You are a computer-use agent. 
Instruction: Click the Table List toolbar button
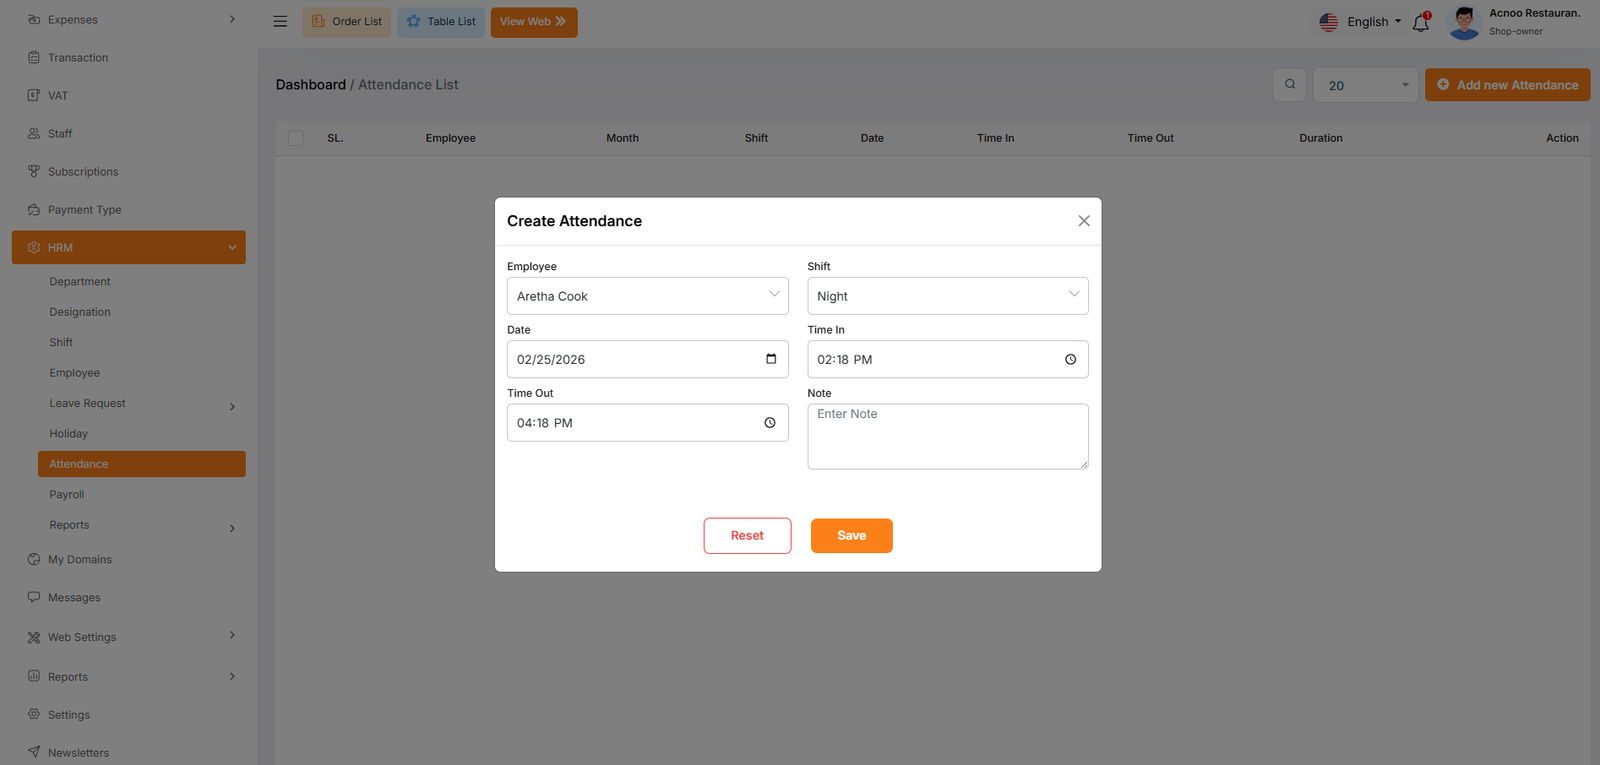pyautogui.click(x=441, y=22)
